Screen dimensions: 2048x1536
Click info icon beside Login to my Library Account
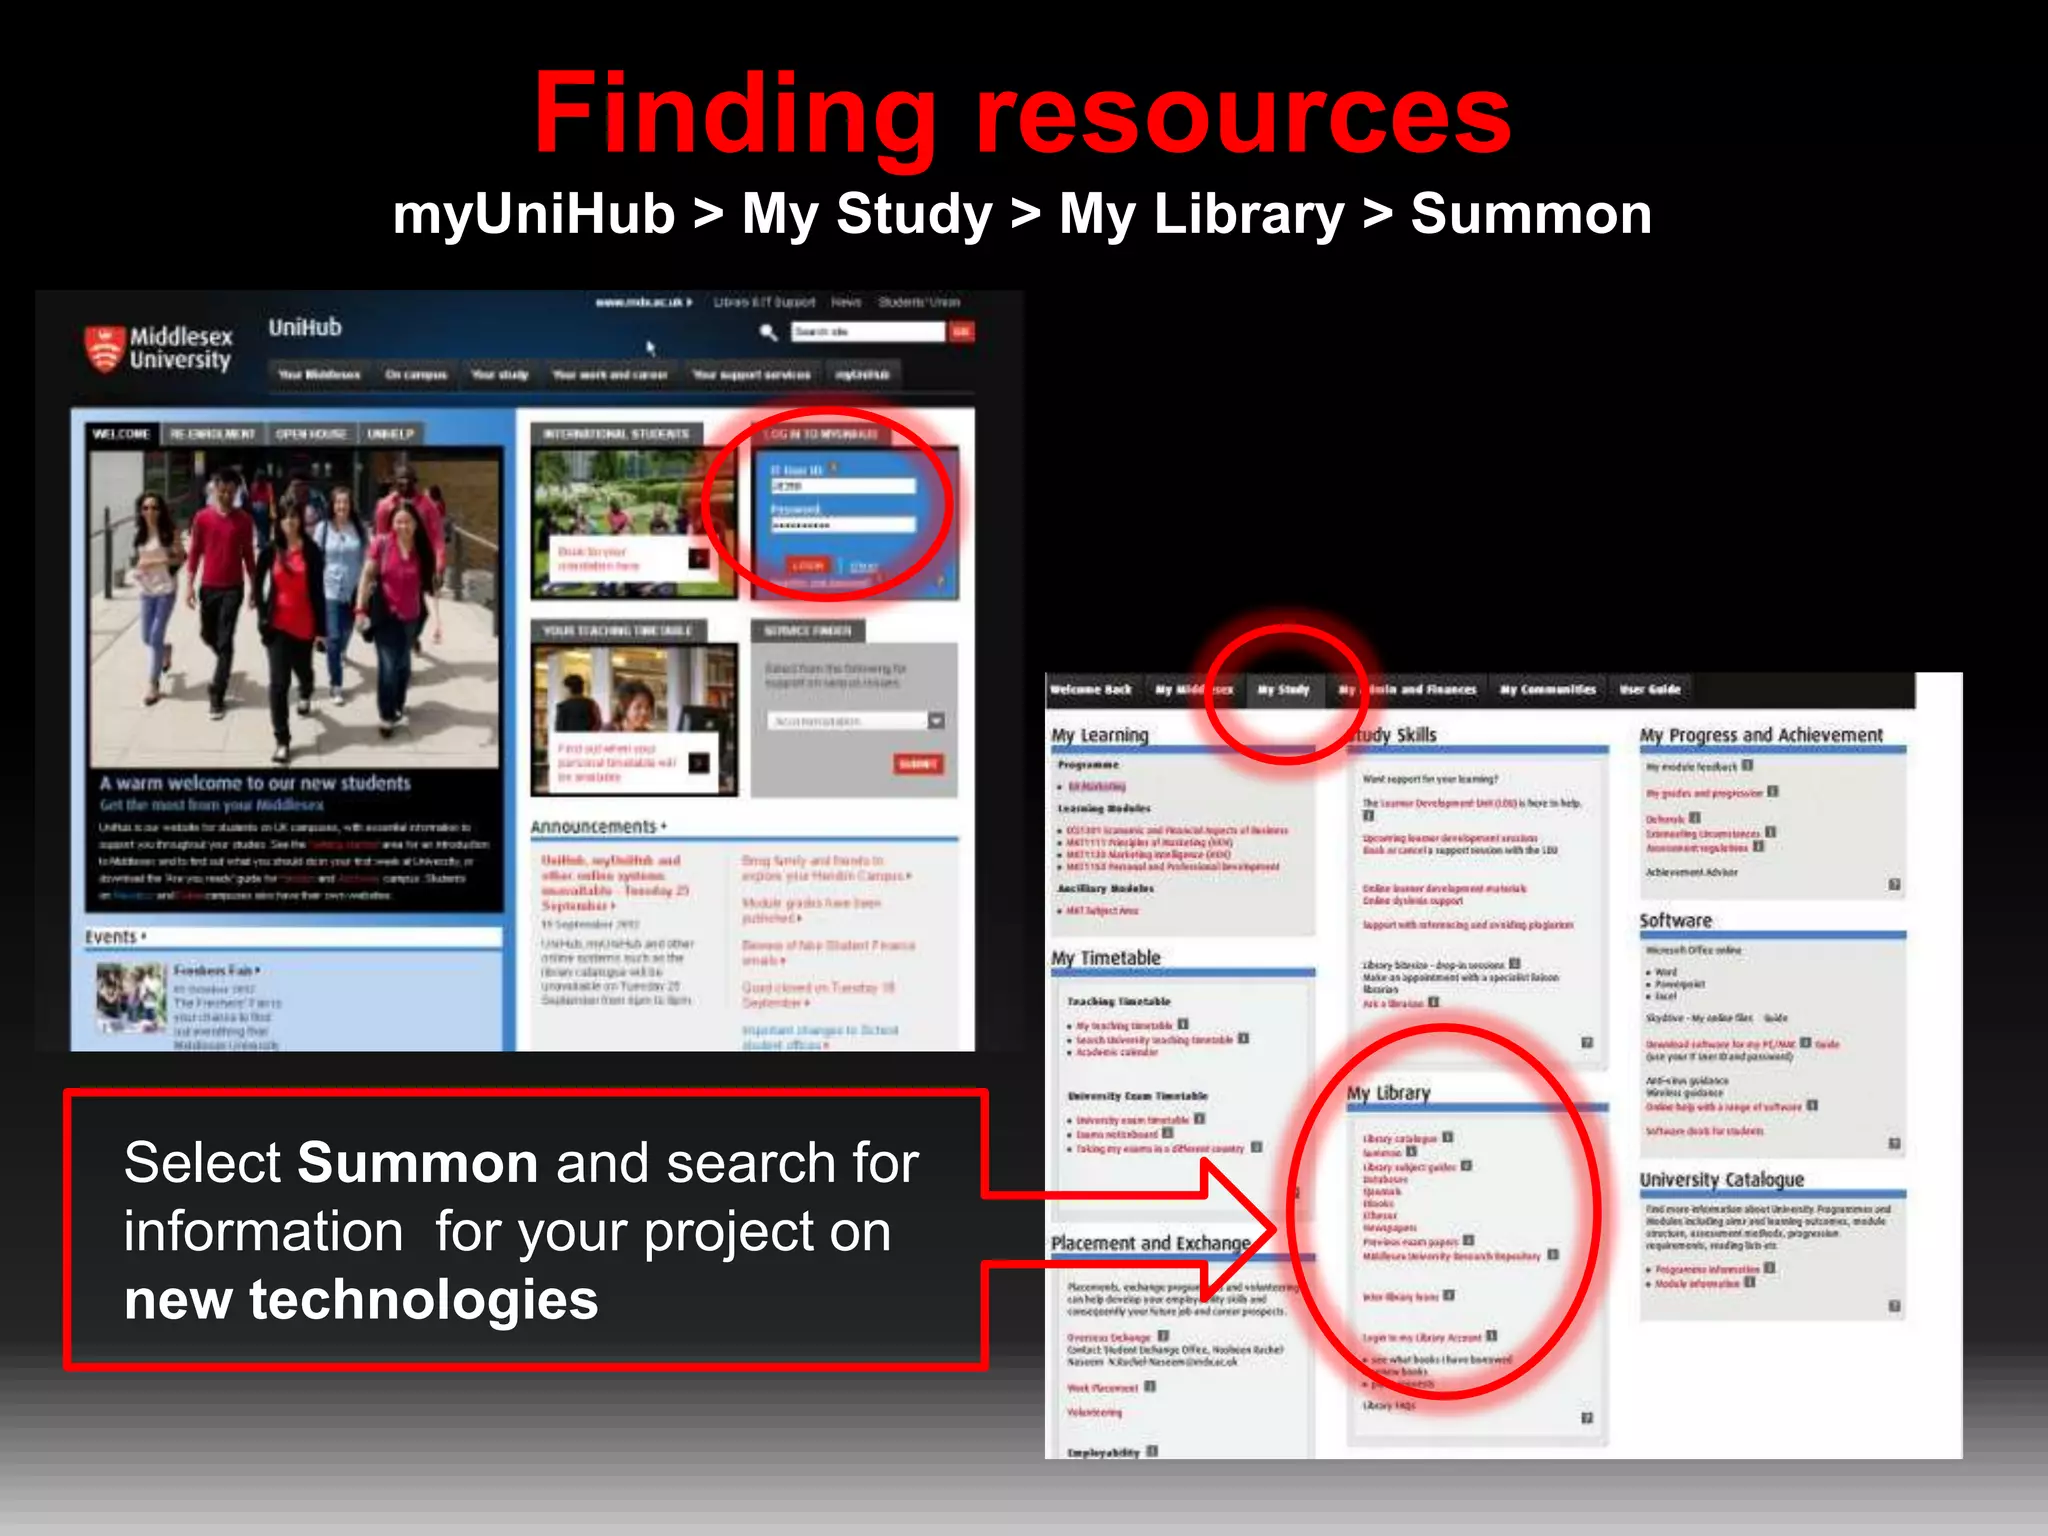(1491, 1336)
